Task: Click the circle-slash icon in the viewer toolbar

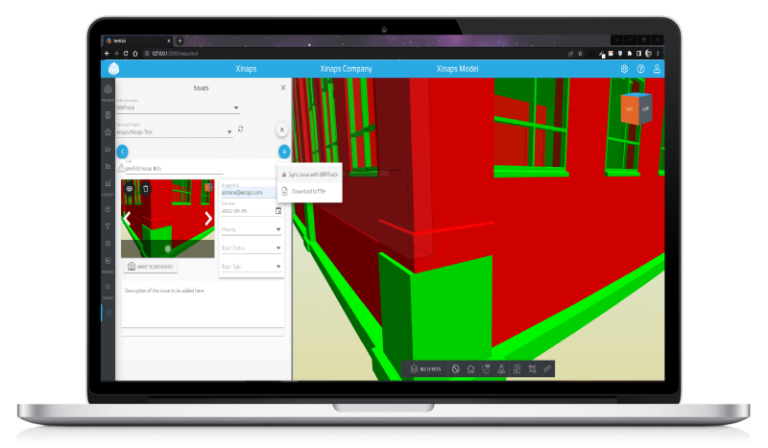Action: 456,369
